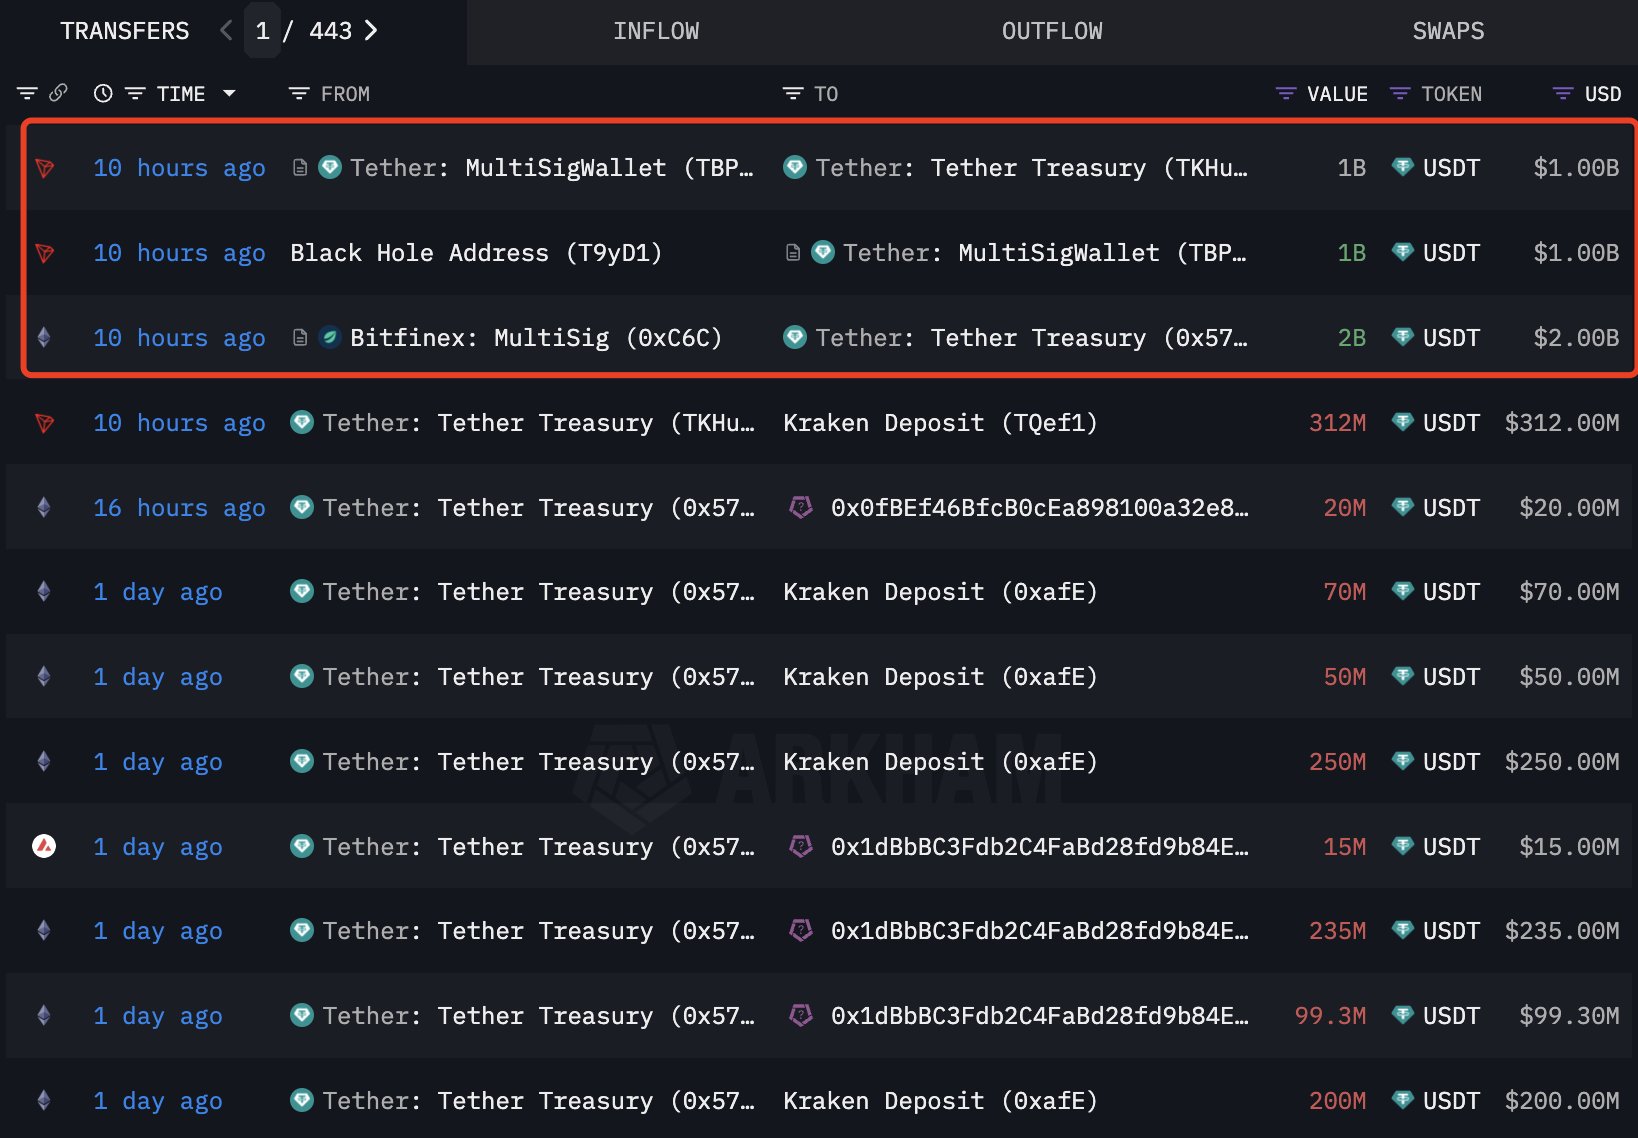Click the chain link filter icon
This screenshot has width=1638, height=1138.
pos(58,93)
